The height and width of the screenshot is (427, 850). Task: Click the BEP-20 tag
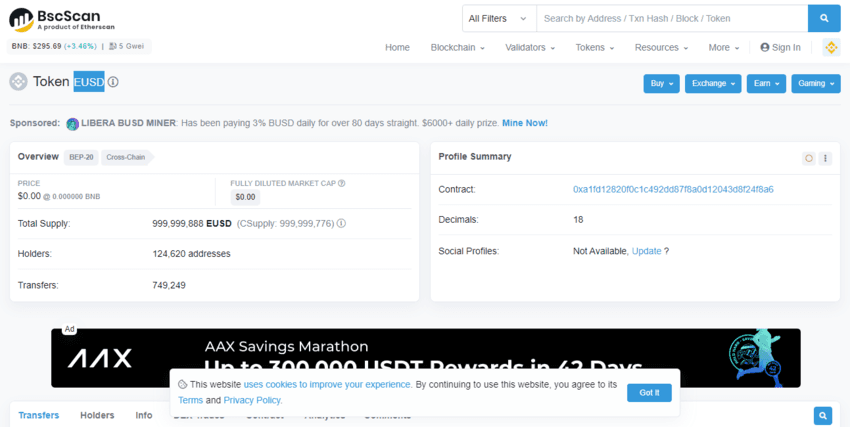coord(81,158)
